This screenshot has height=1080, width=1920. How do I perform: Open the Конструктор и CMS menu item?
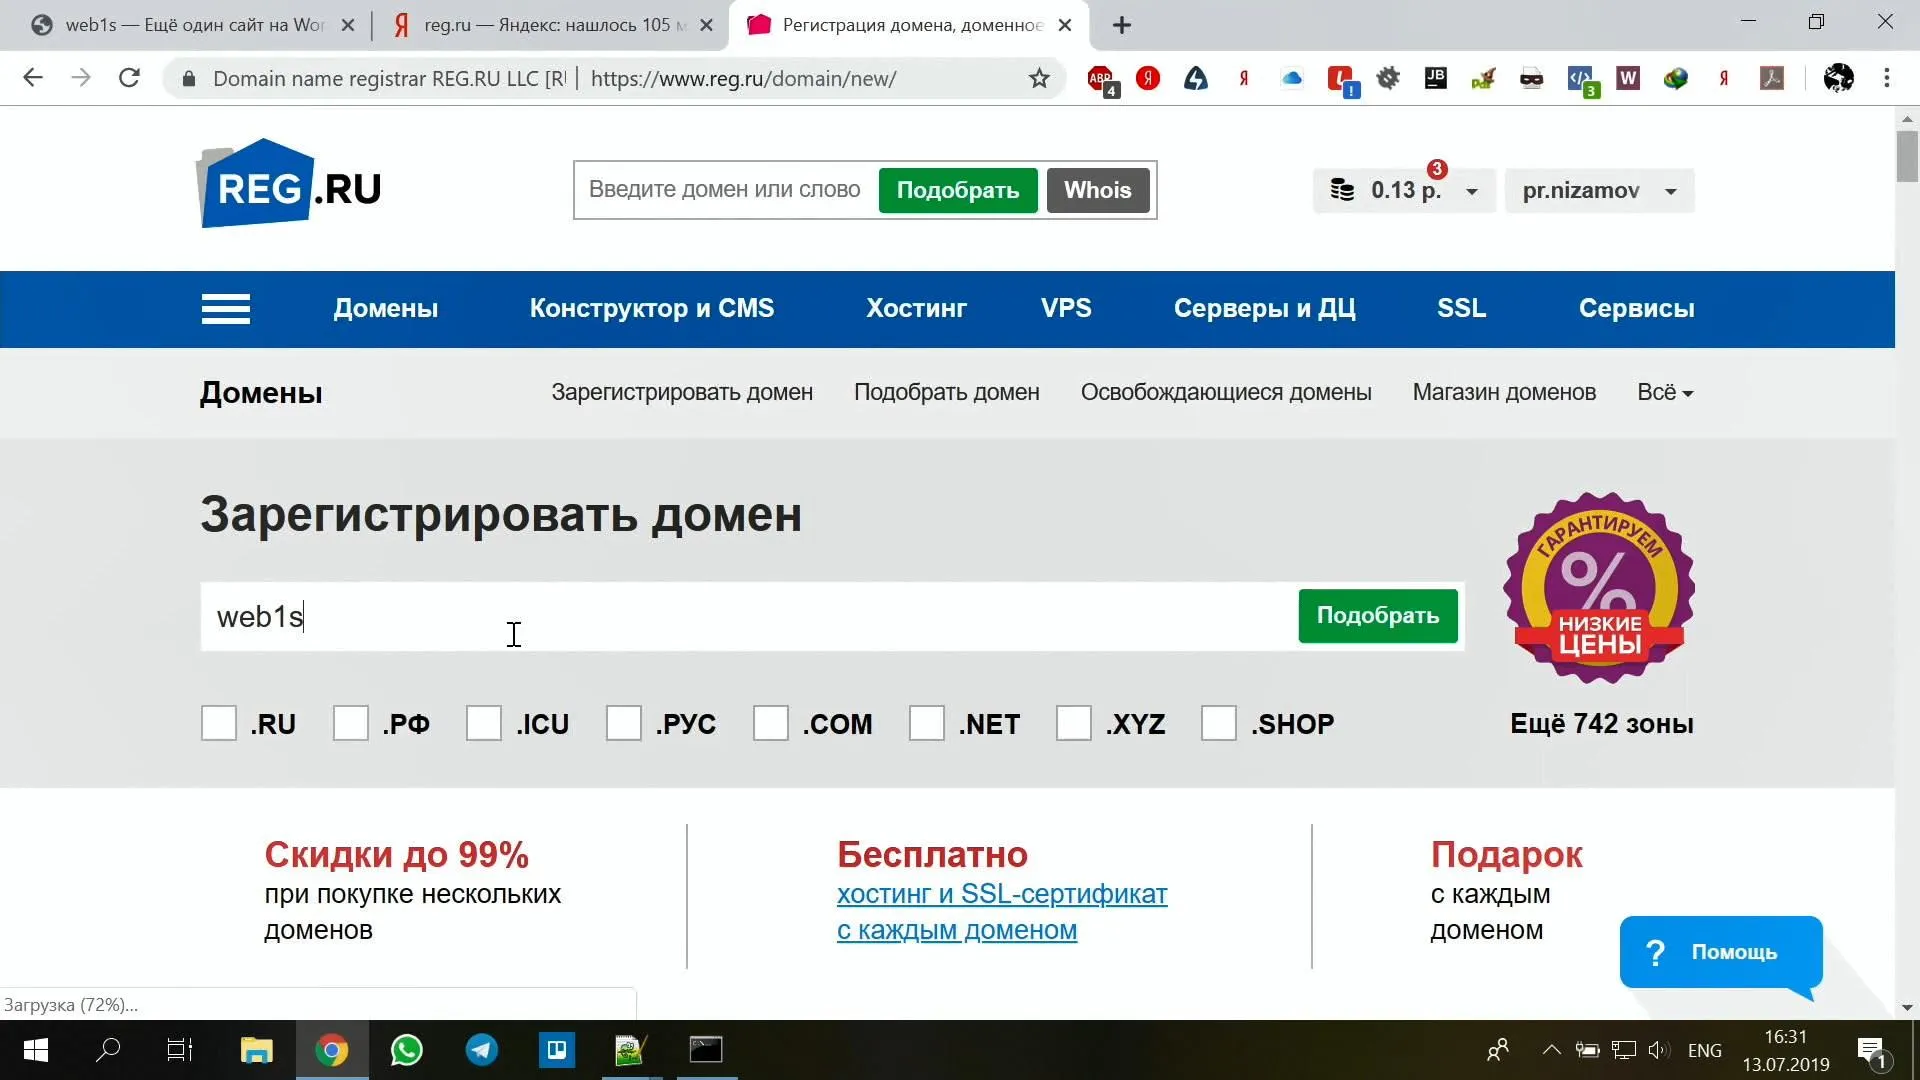click(652, 308)
